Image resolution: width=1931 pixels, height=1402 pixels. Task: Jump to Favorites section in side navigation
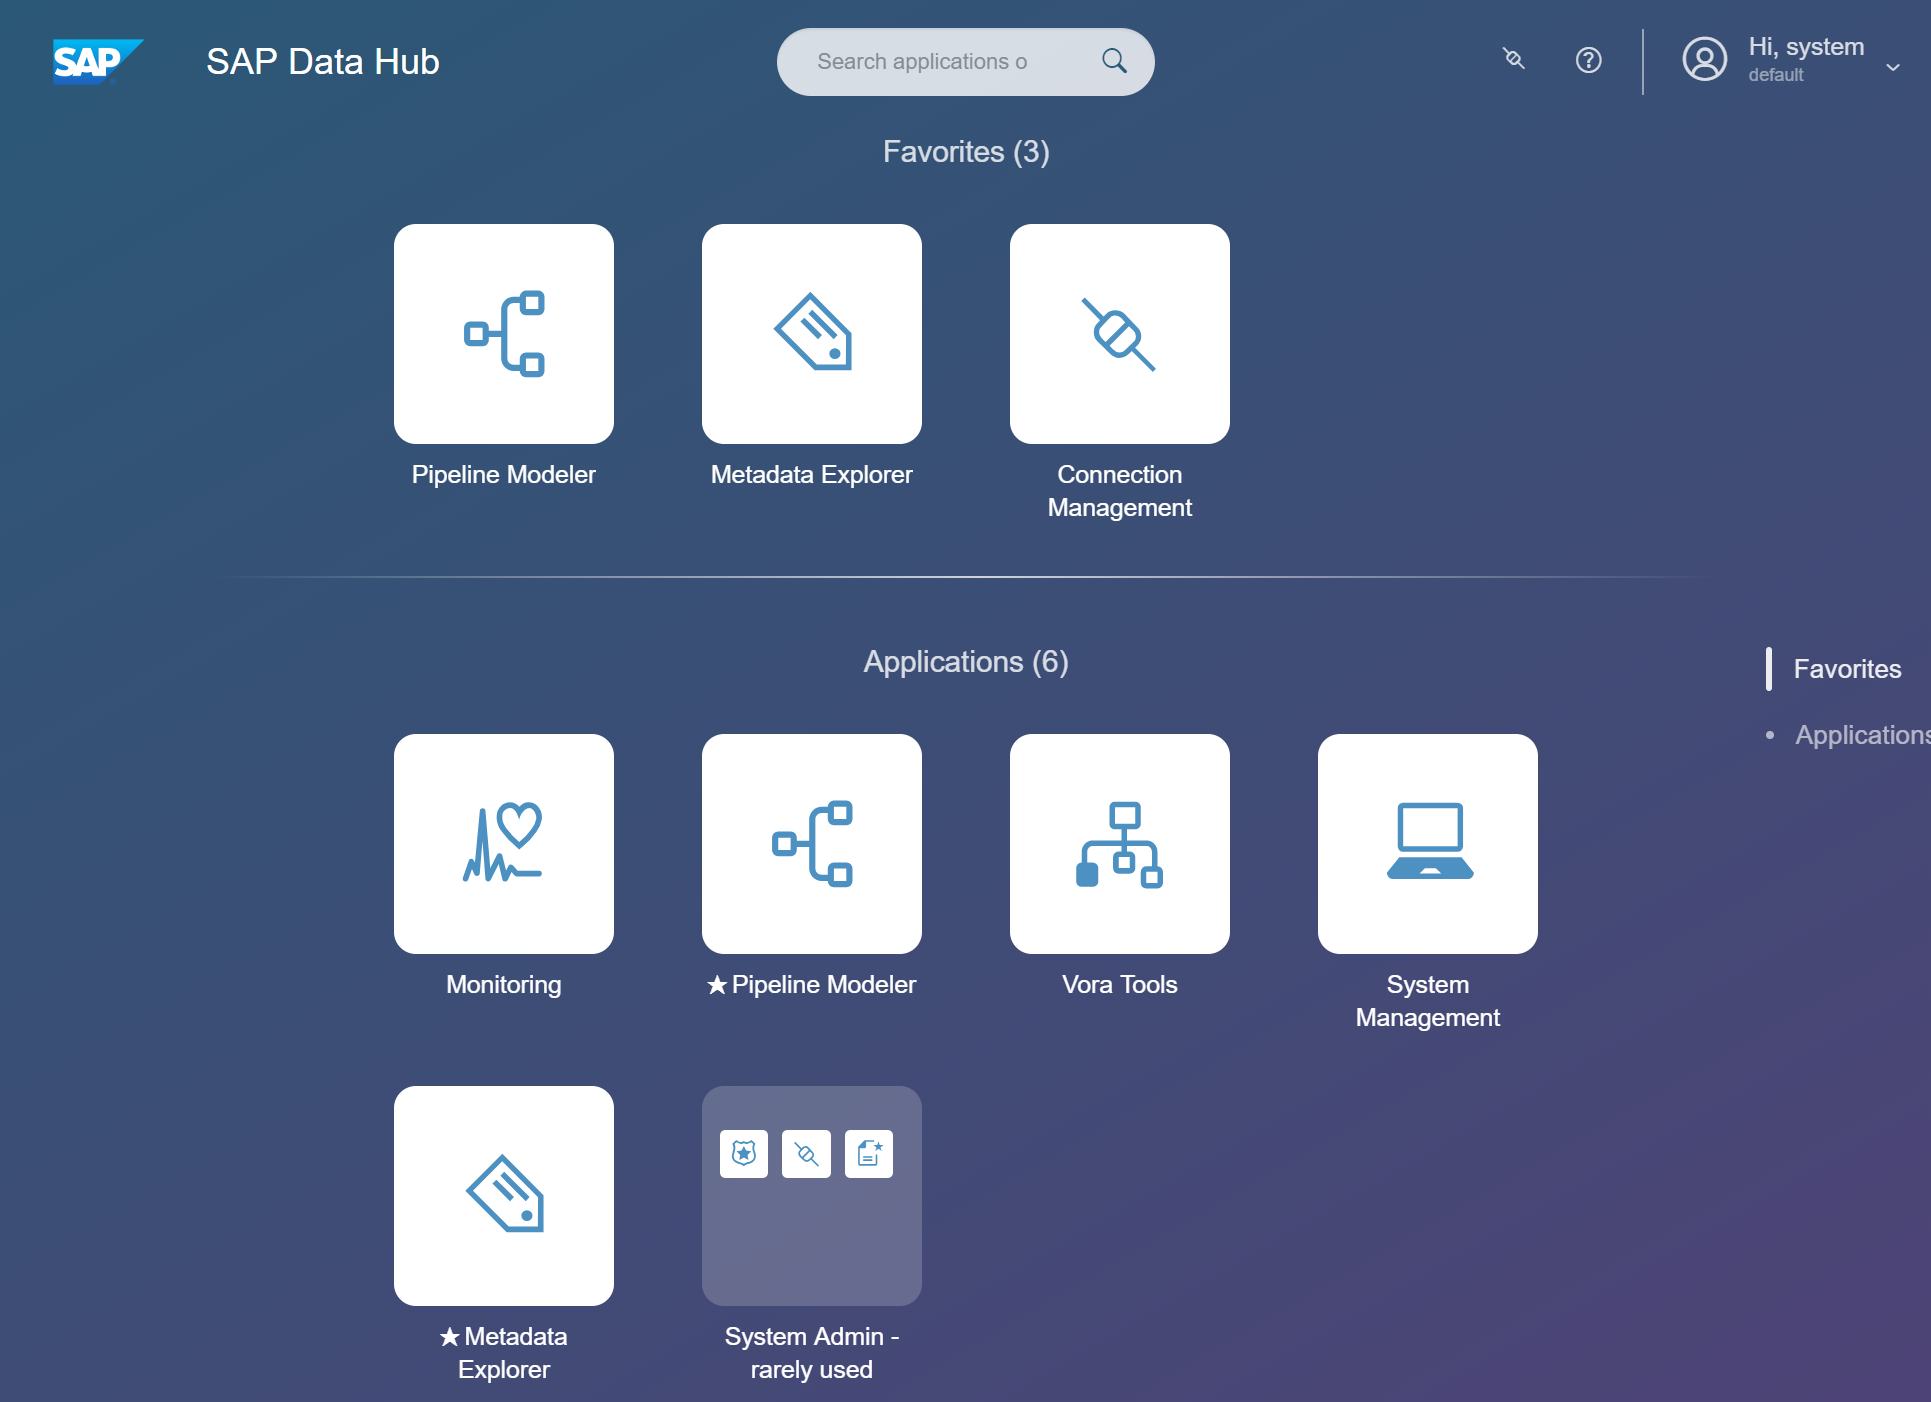pos(1846,669)
